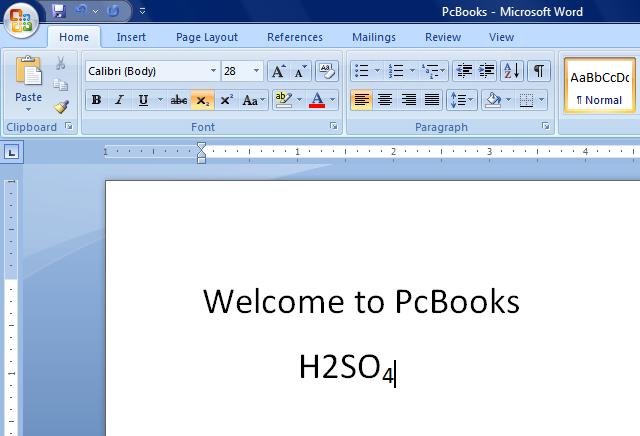Cut the selection with scissors icon
The image size is (640, 436).
(60, 63)
